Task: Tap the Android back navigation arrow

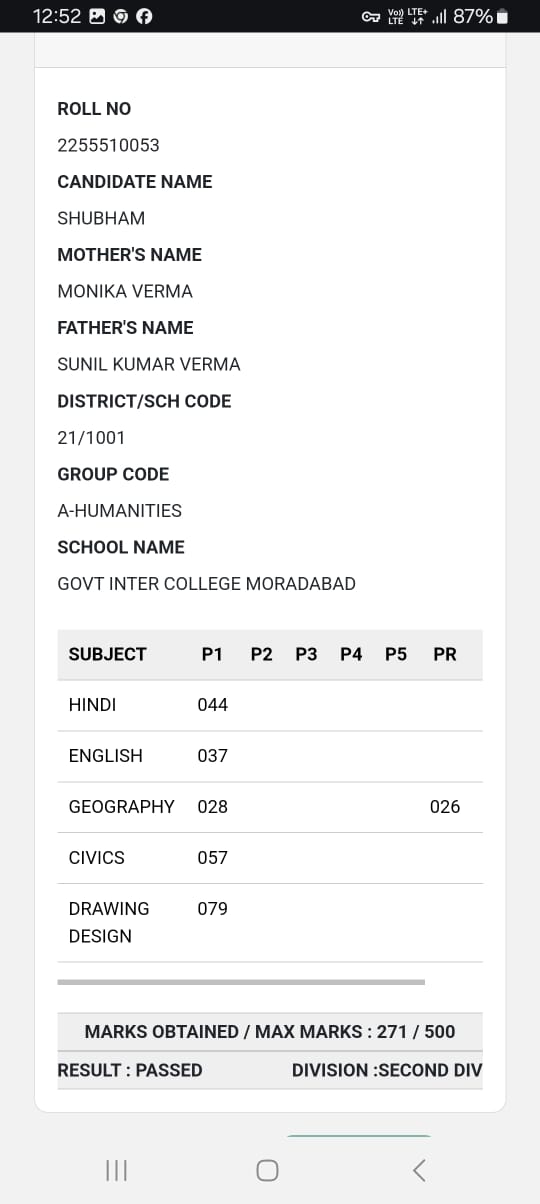Action: [420, 1170]
